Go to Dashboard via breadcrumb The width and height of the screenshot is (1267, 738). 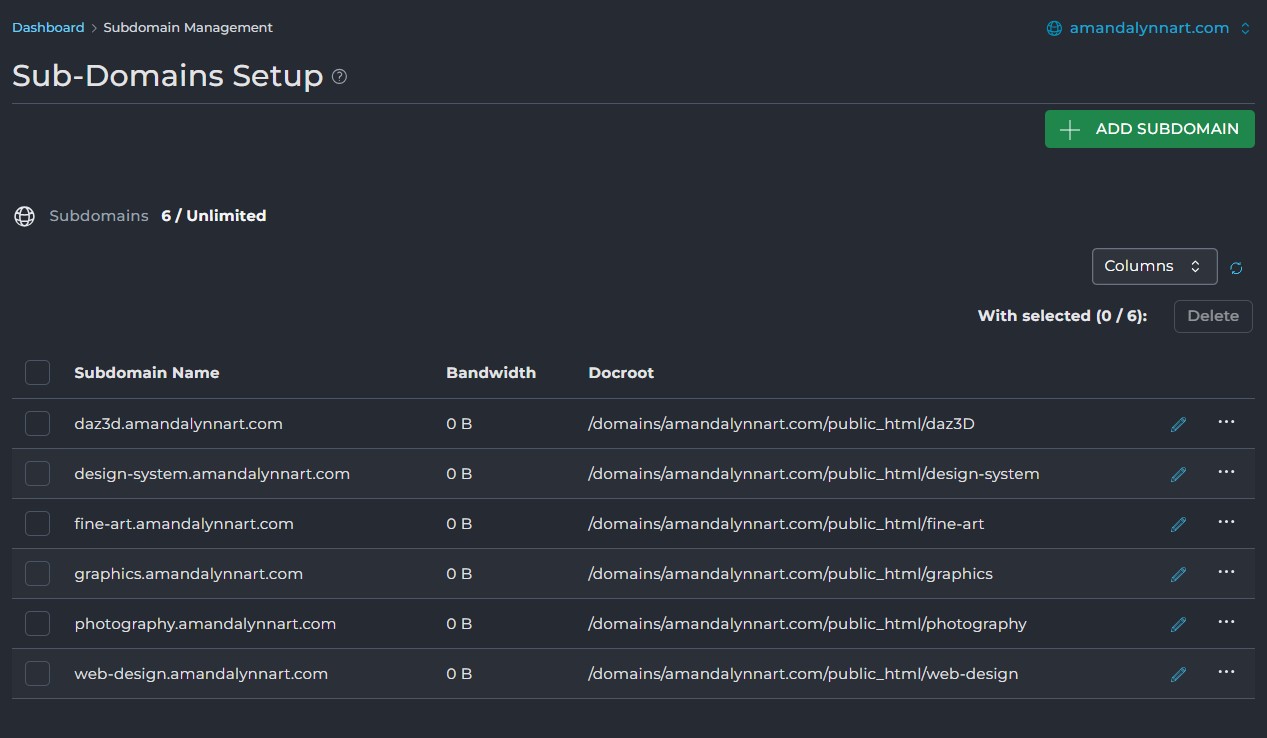point(48,28)
